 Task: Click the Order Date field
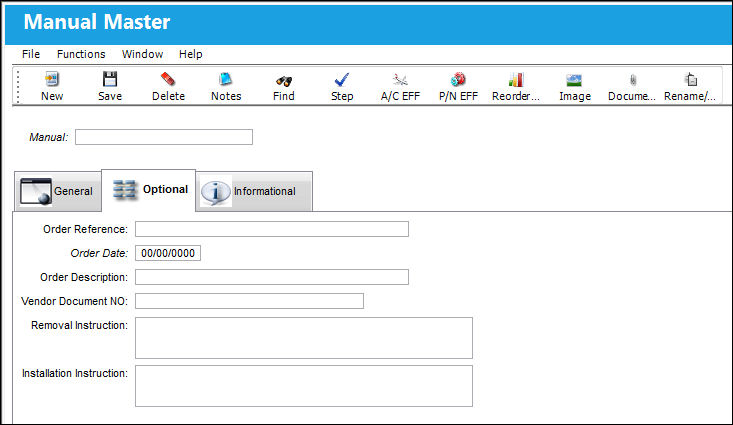click(168, 253)
